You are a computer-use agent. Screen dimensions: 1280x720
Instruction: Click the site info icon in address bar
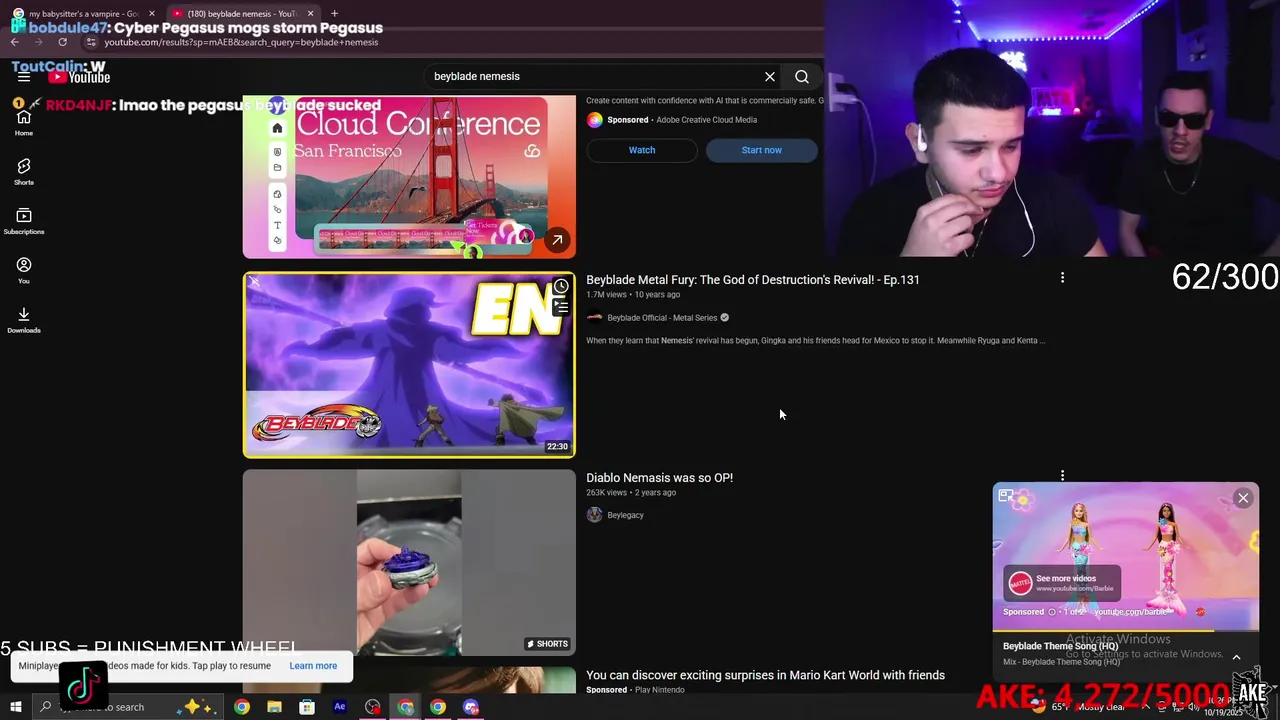click(91, 42)
